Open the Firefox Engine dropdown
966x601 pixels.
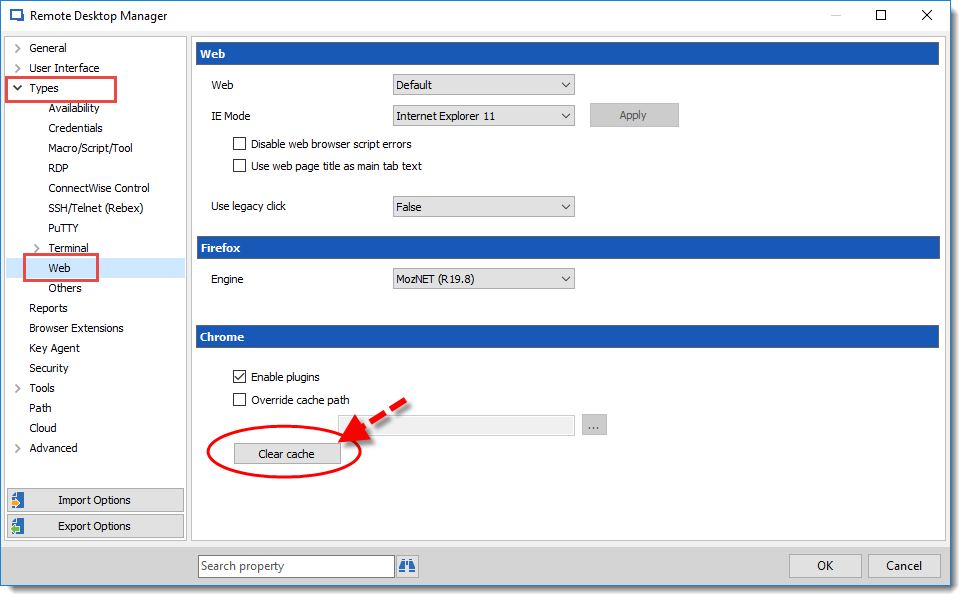coord(484,279)
